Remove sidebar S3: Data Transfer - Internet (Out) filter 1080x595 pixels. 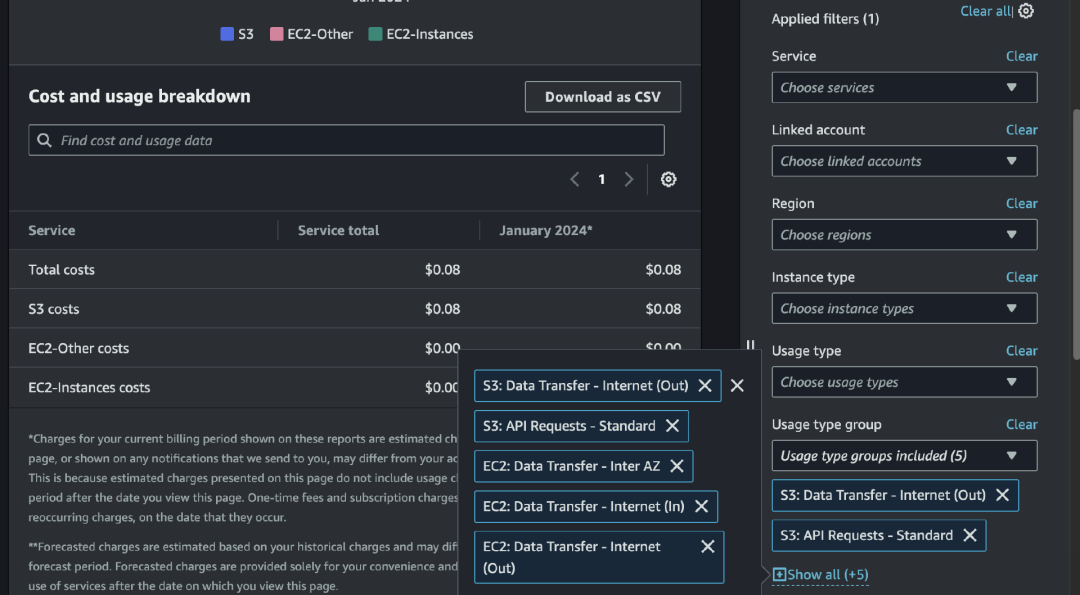pos(1002,495)
